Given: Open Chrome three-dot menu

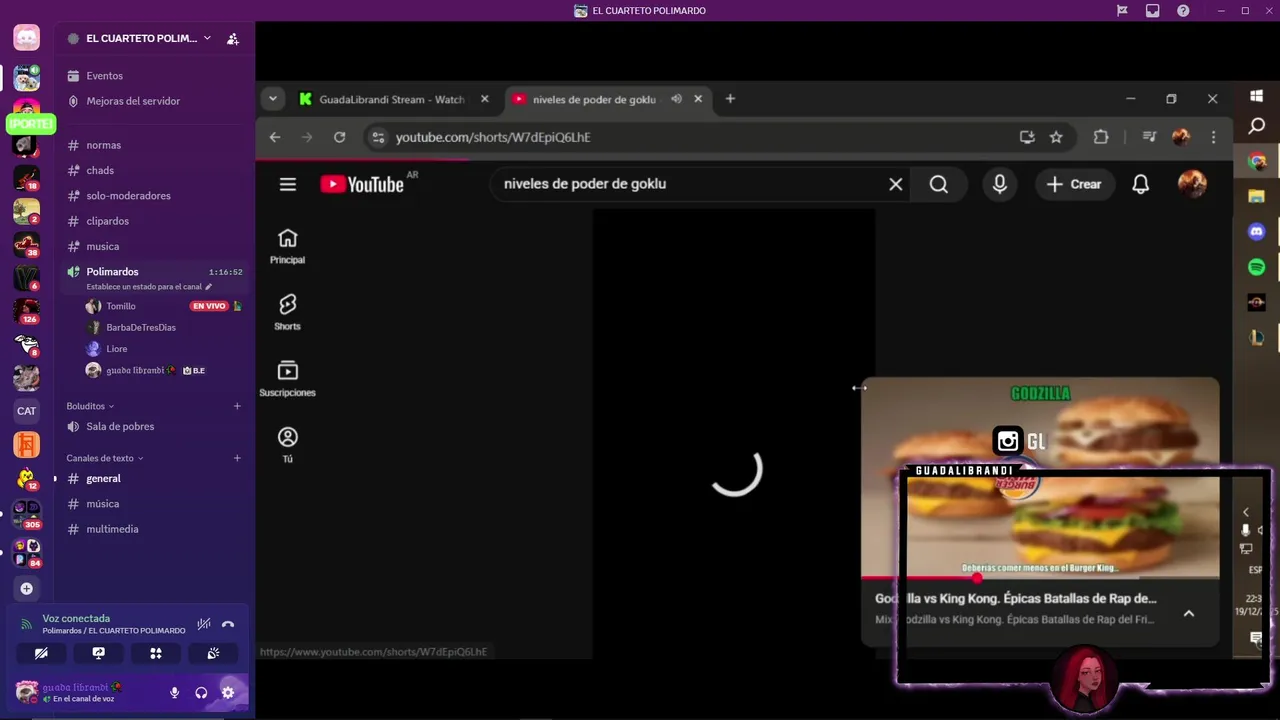Looking at the screenshot, I should [x=1214, y=137].
